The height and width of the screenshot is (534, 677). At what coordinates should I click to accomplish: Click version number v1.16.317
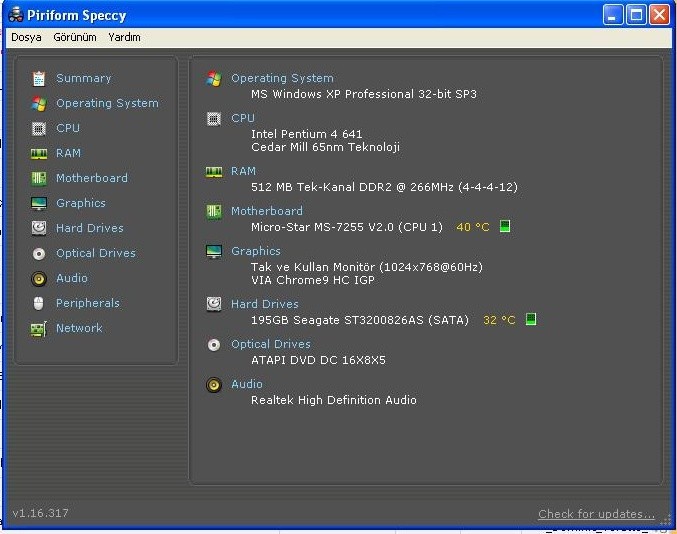[x=40, y=513]
